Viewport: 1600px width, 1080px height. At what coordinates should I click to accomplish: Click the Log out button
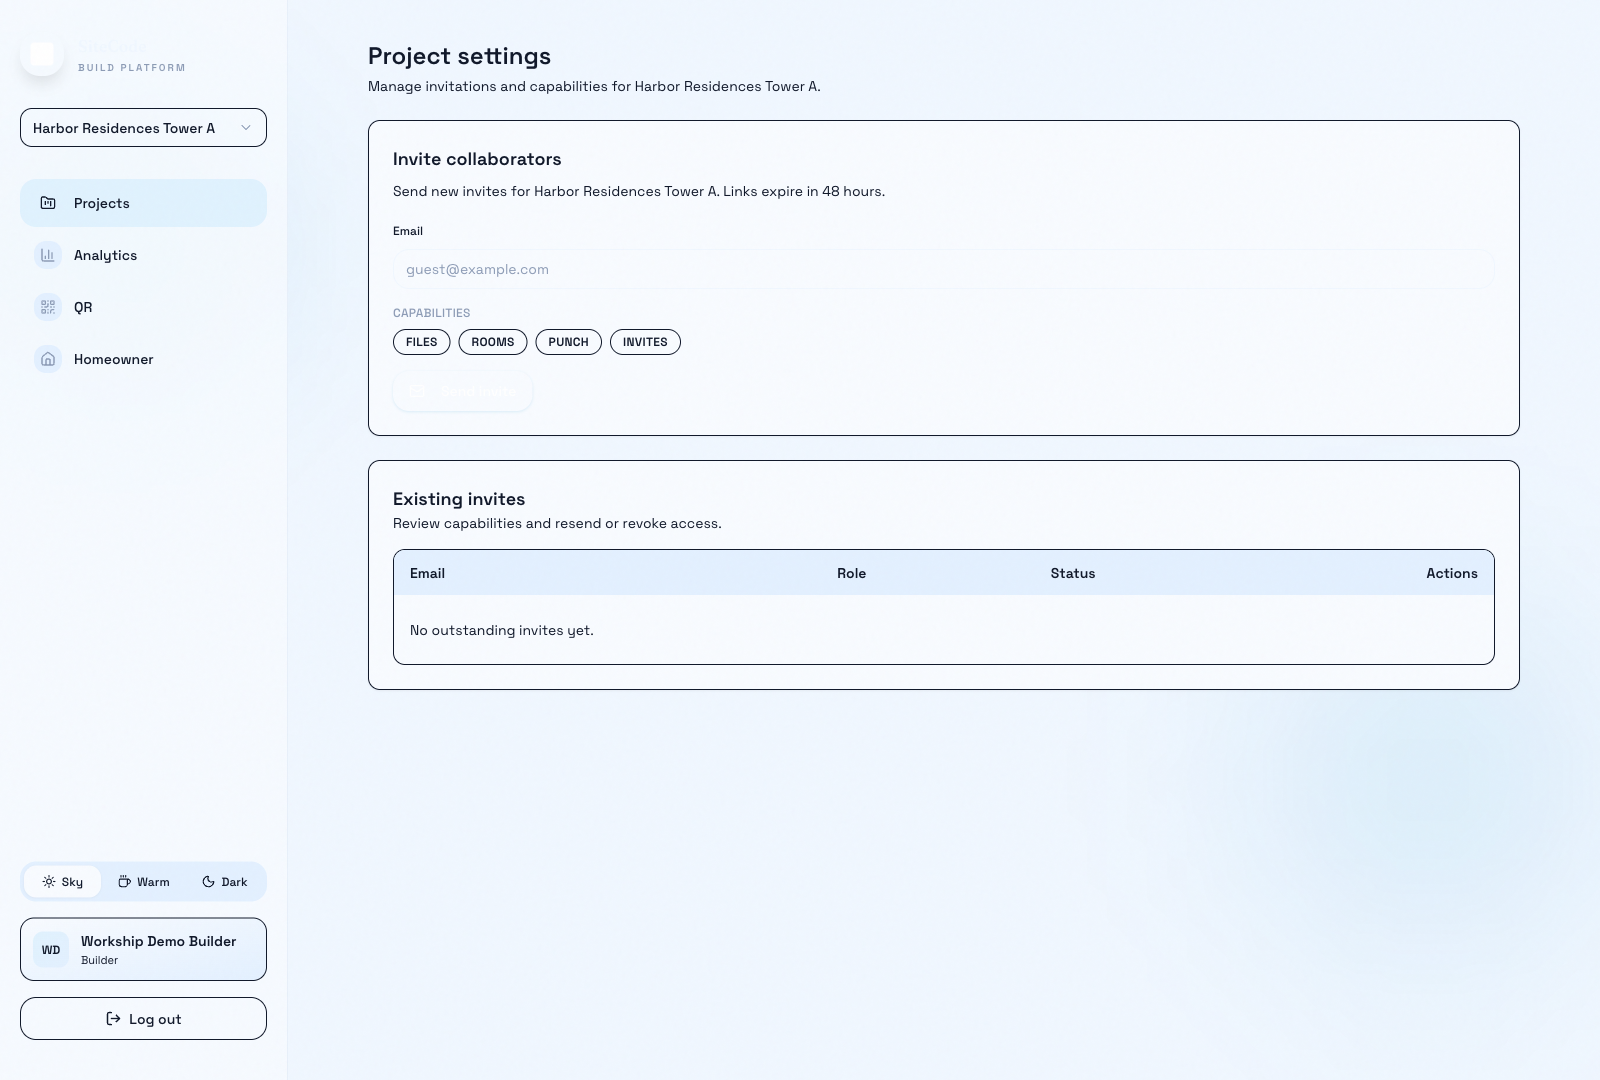pyautogui.click(x=143, y=1019)
